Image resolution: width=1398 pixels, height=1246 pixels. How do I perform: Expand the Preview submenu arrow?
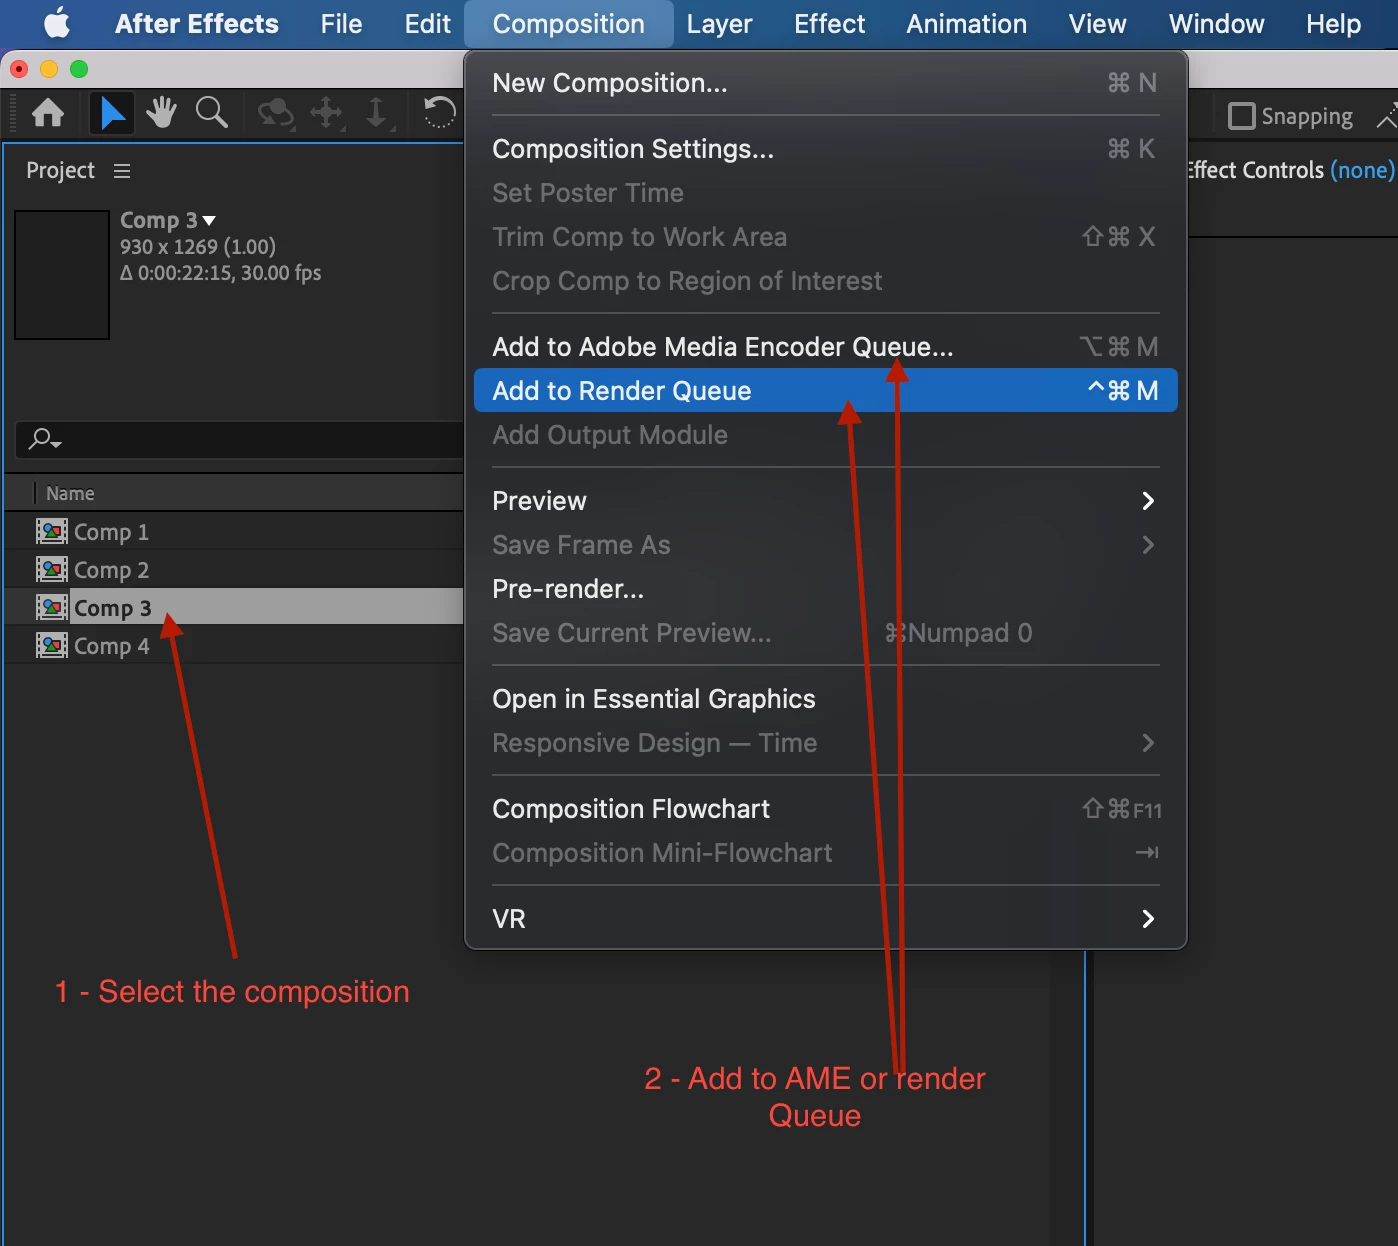tap(1148, 501)
